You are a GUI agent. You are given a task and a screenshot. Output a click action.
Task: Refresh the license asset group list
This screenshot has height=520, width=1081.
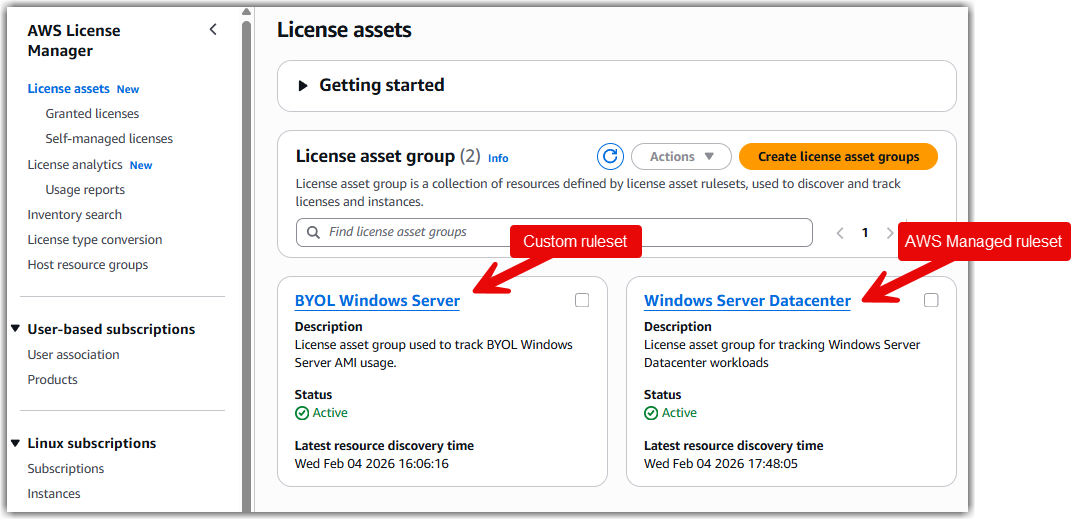[610, 157]
